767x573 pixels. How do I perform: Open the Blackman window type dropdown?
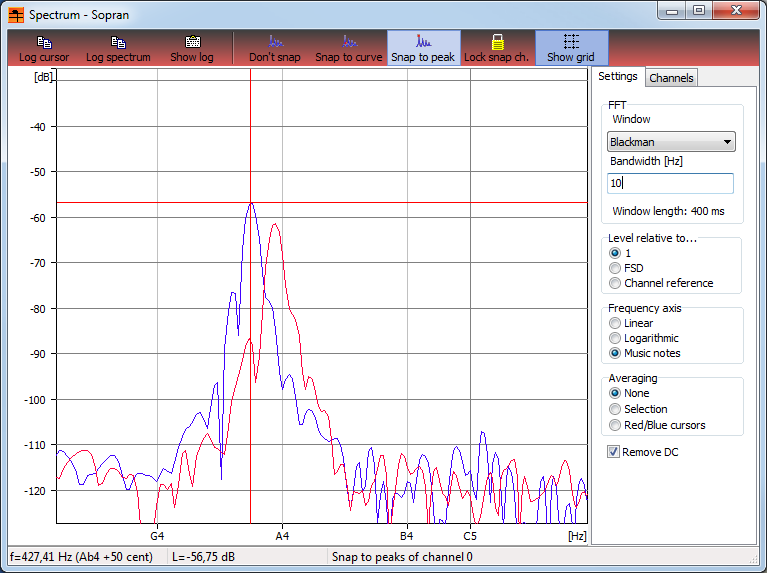(671, 142)
